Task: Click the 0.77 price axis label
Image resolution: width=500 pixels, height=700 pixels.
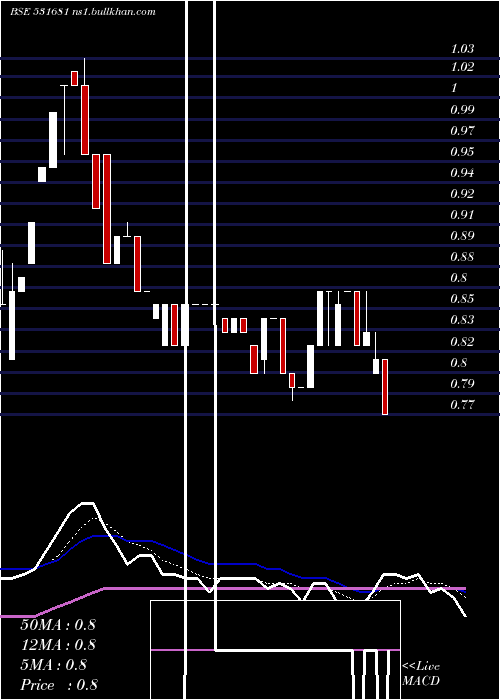Action: tap(462, 405)
